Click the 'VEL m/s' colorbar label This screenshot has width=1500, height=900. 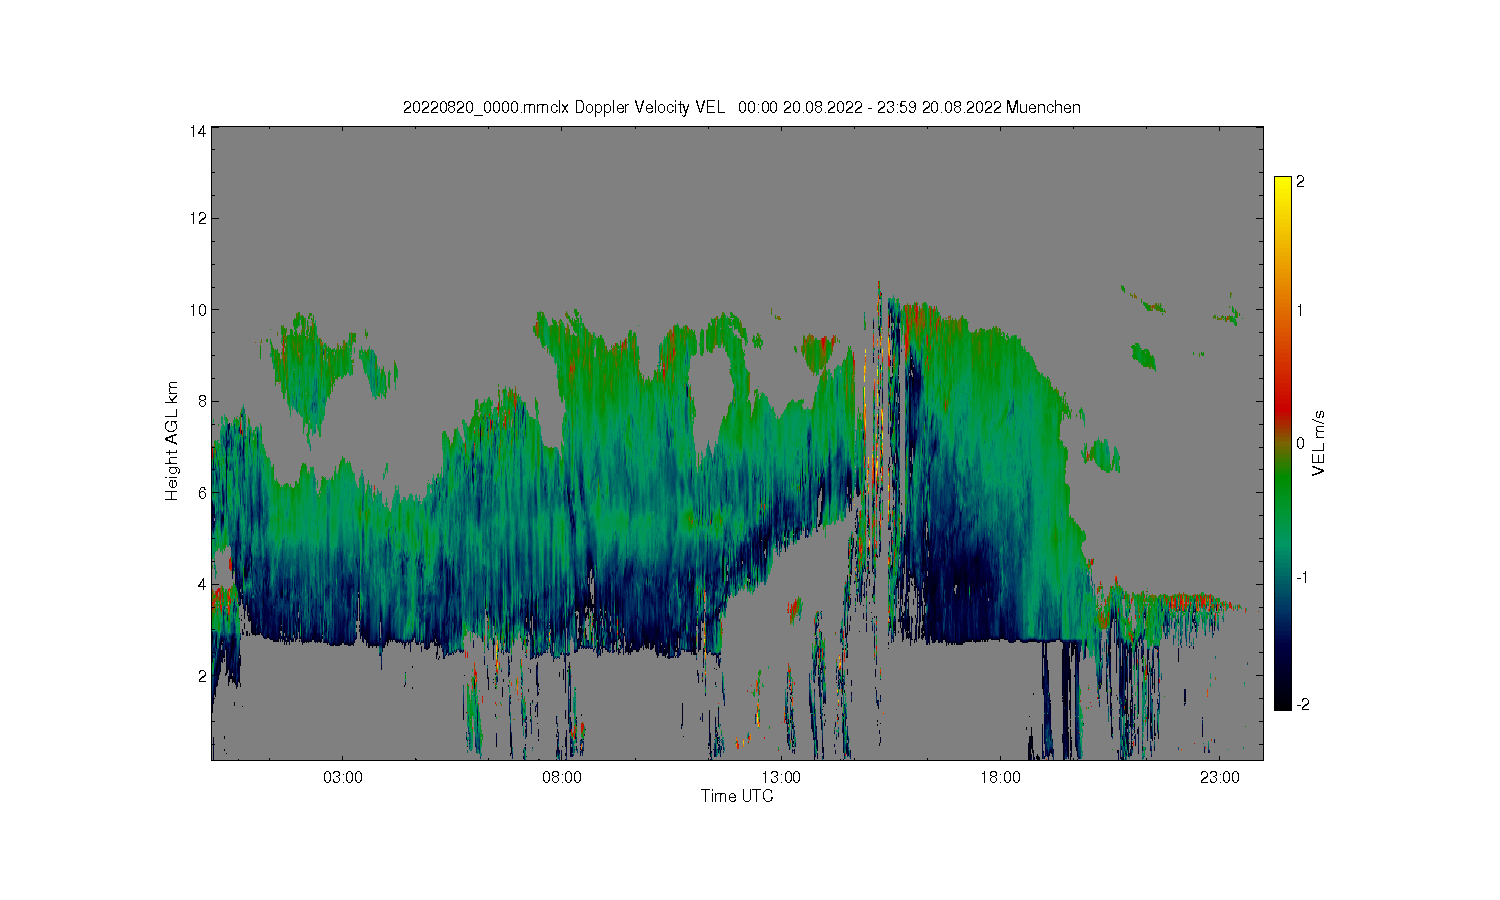(1318, 443)
